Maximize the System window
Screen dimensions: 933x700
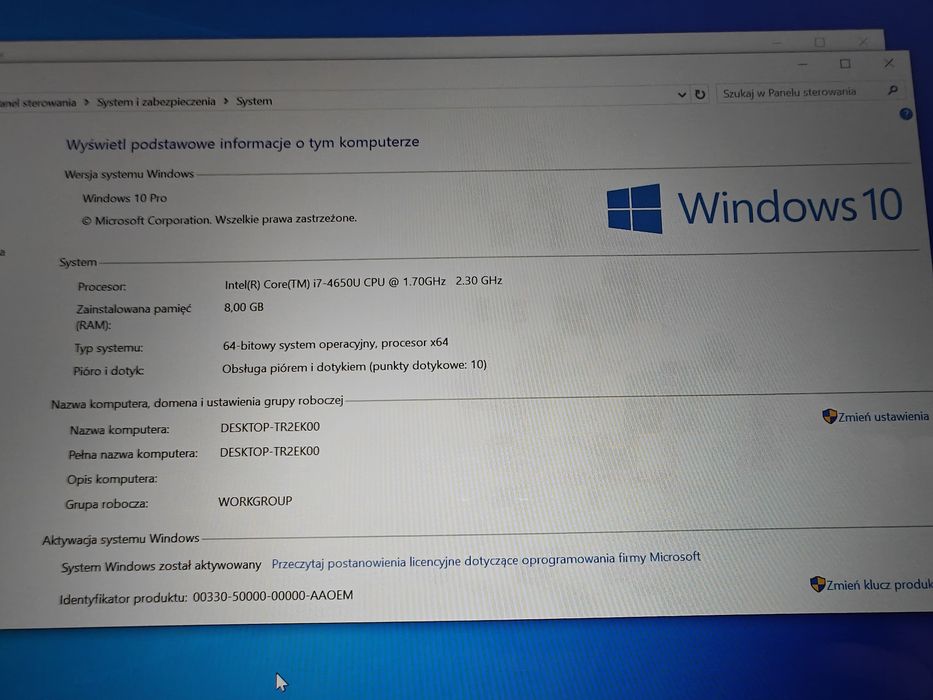pos(845,64)
